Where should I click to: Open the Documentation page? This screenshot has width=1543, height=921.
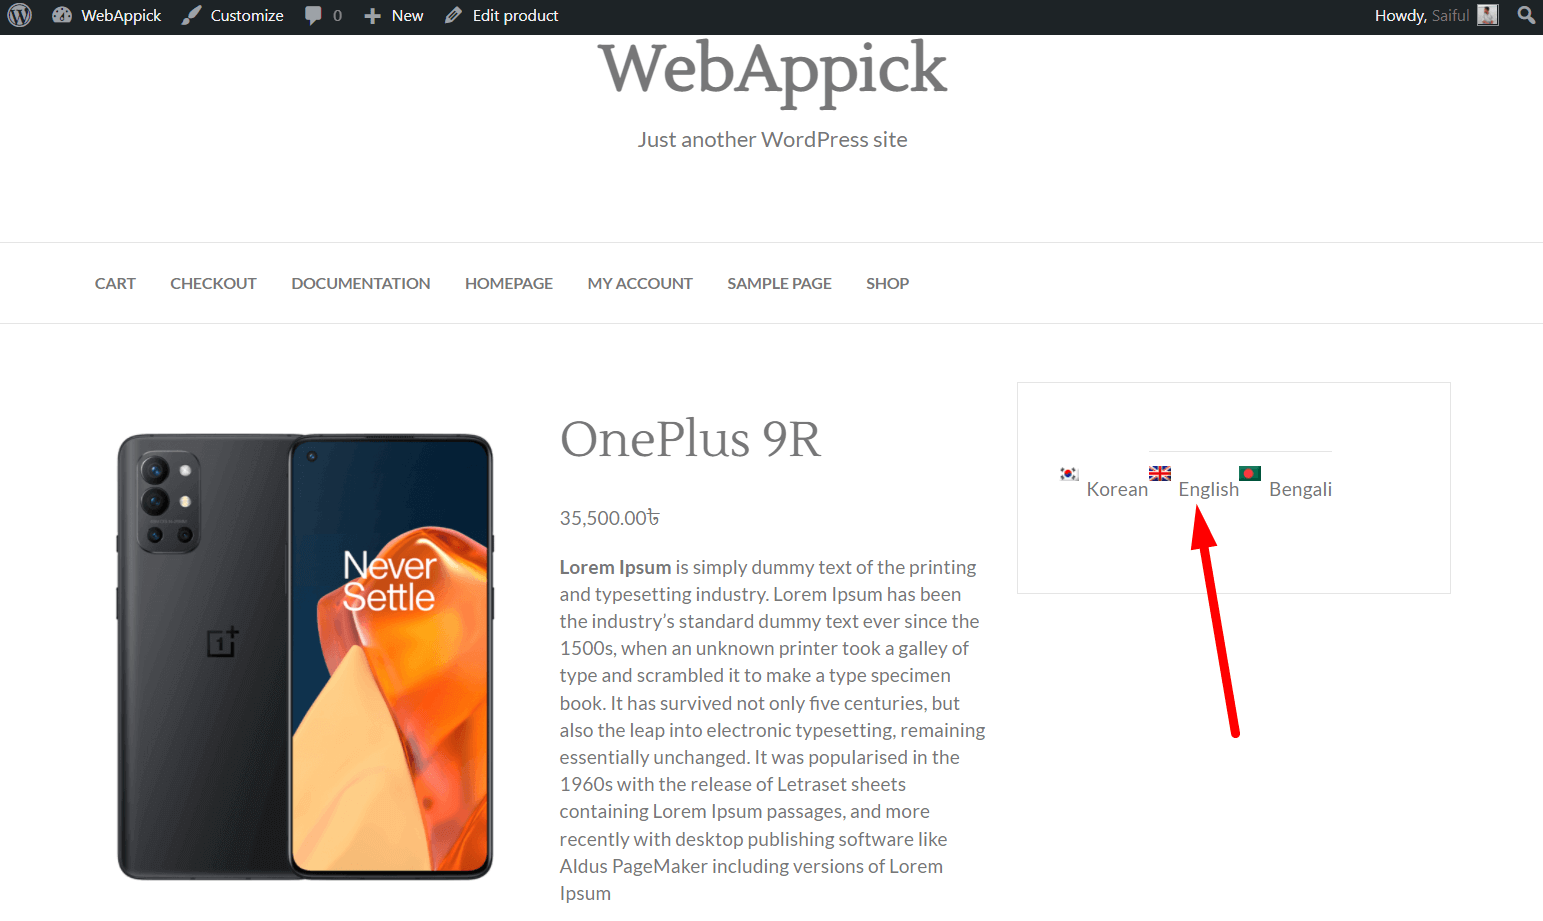click(361, 283)
